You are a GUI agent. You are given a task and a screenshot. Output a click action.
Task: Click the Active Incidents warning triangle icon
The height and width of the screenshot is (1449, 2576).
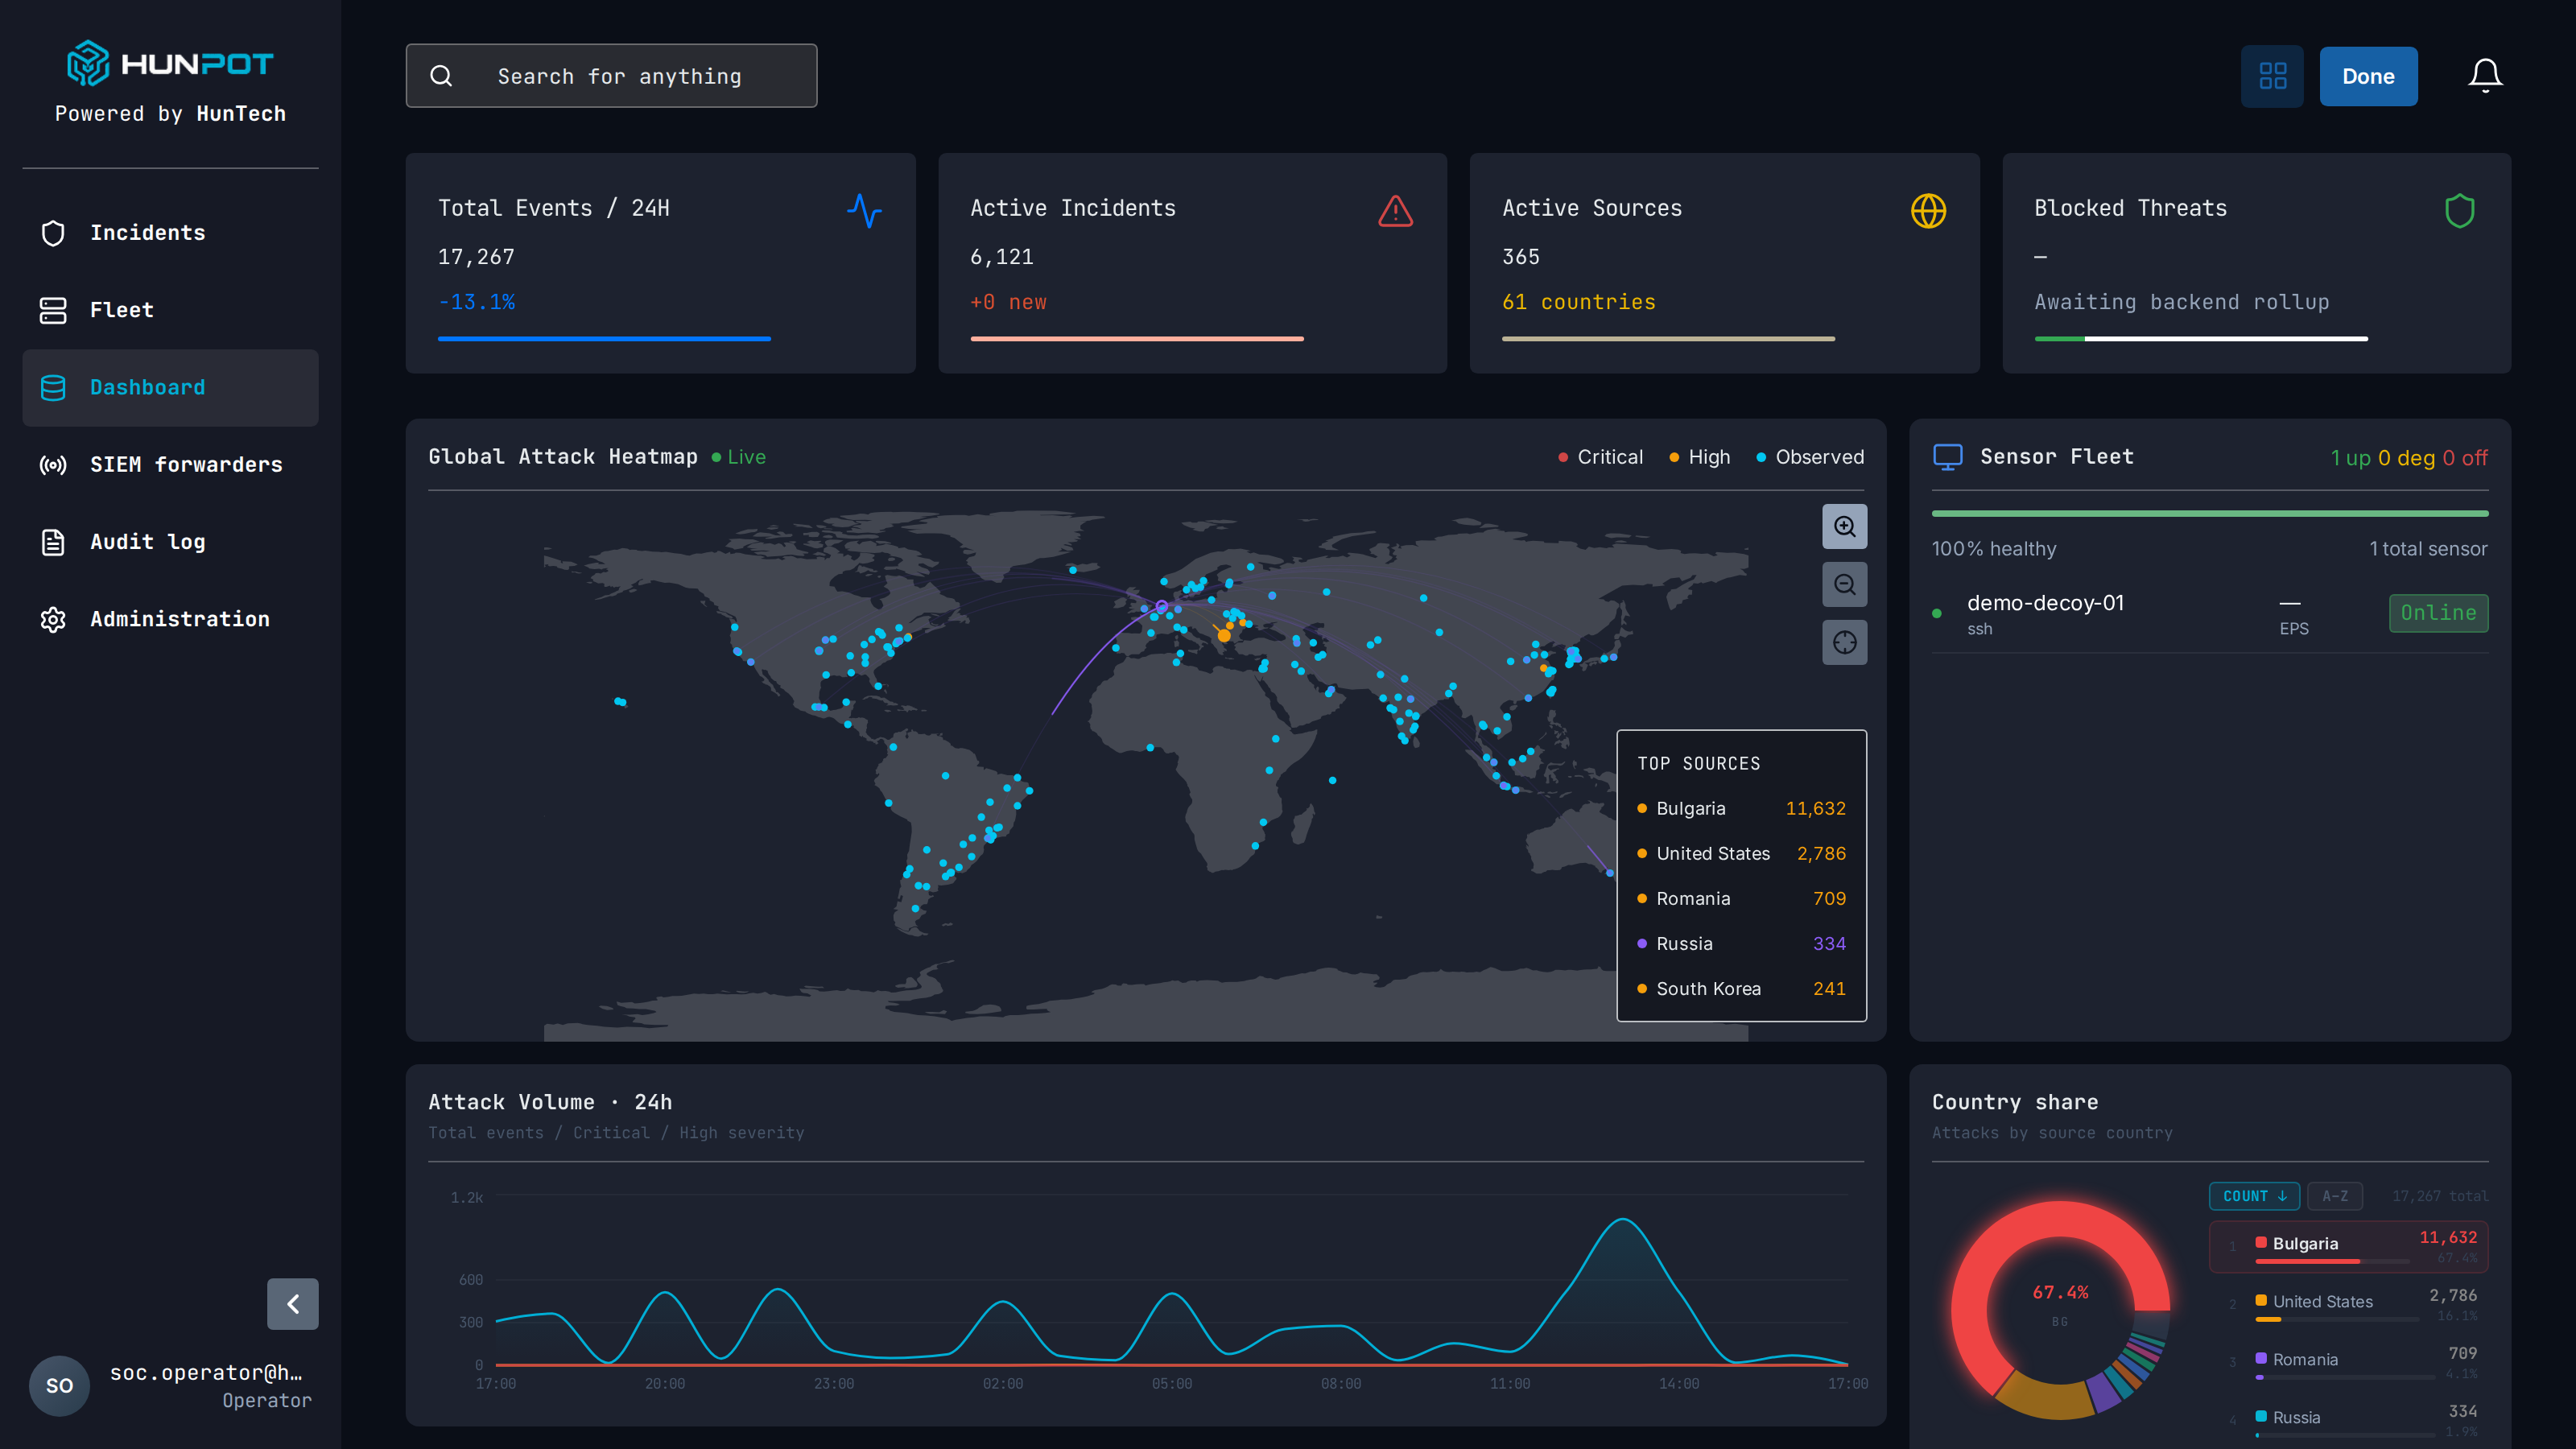coord(1395,211)
